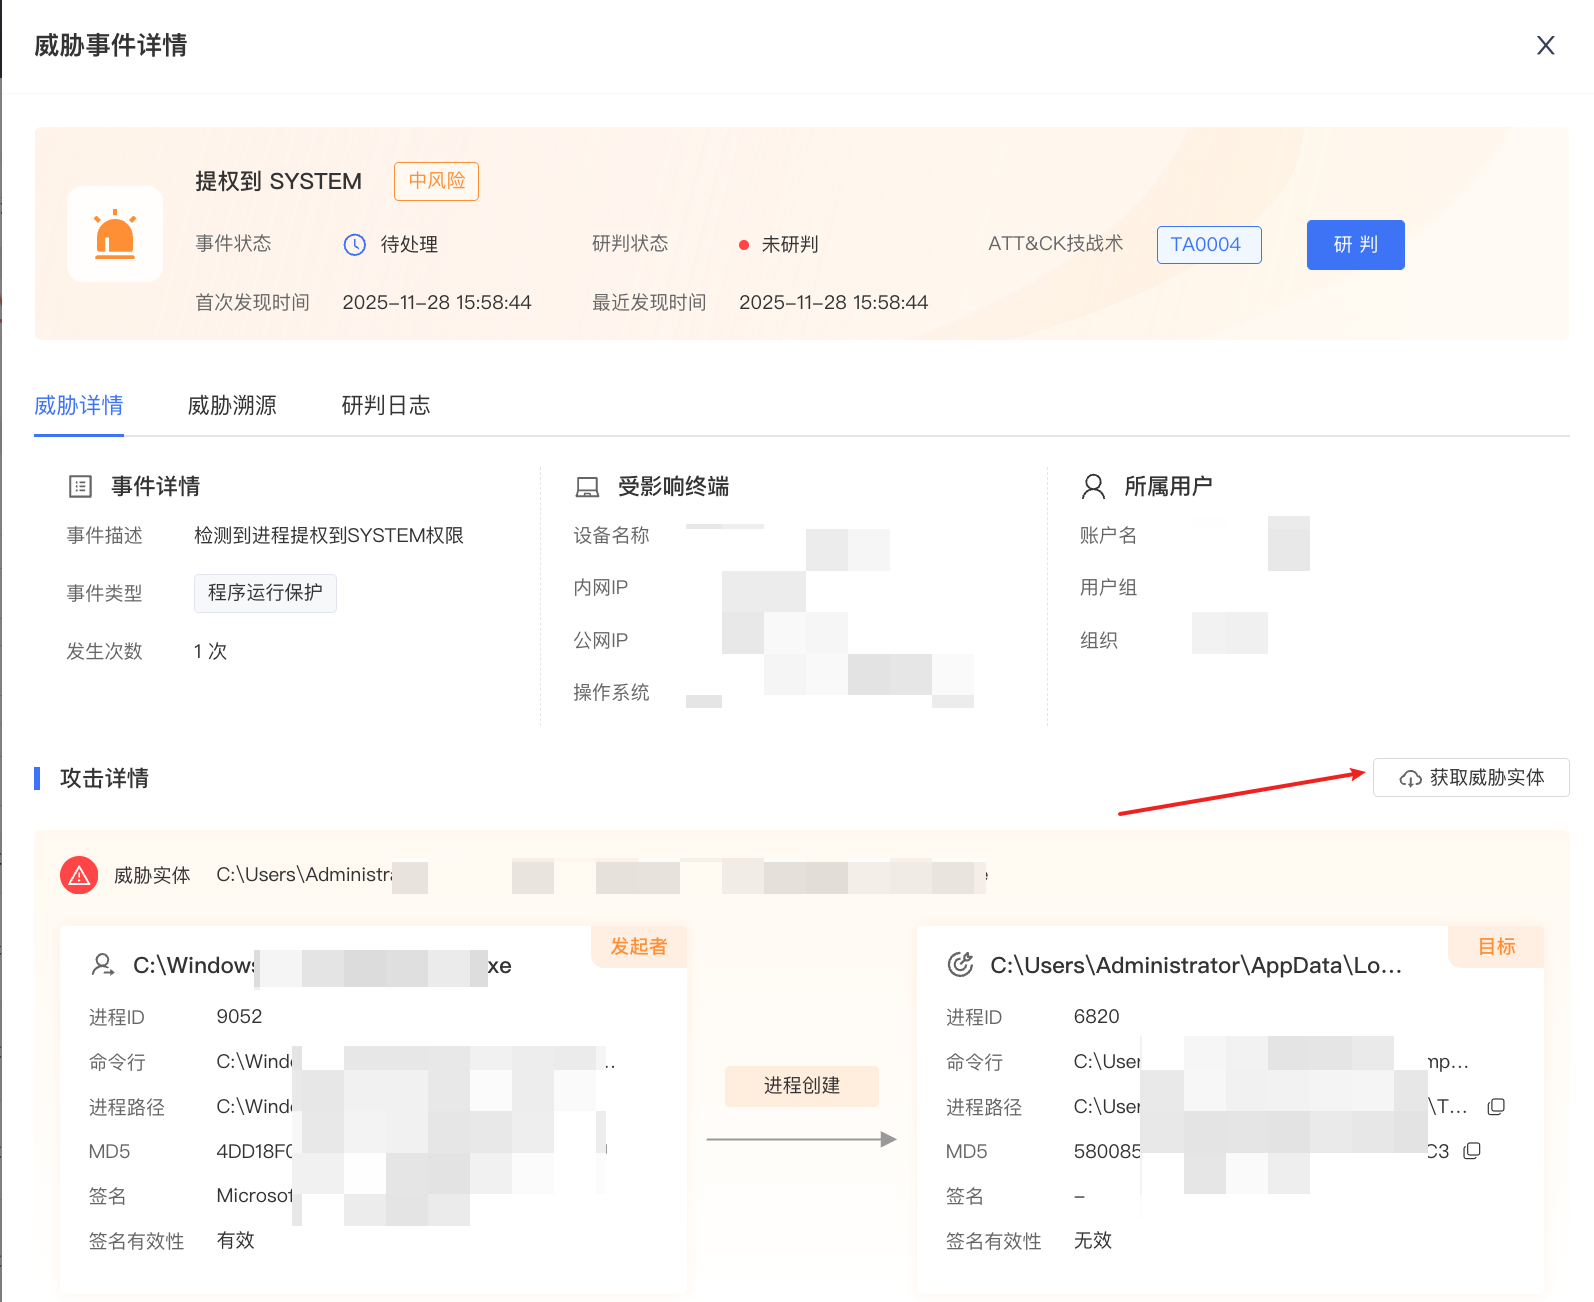Open the 研判日志 tab
The image size is (1594, 1302).
386,405
